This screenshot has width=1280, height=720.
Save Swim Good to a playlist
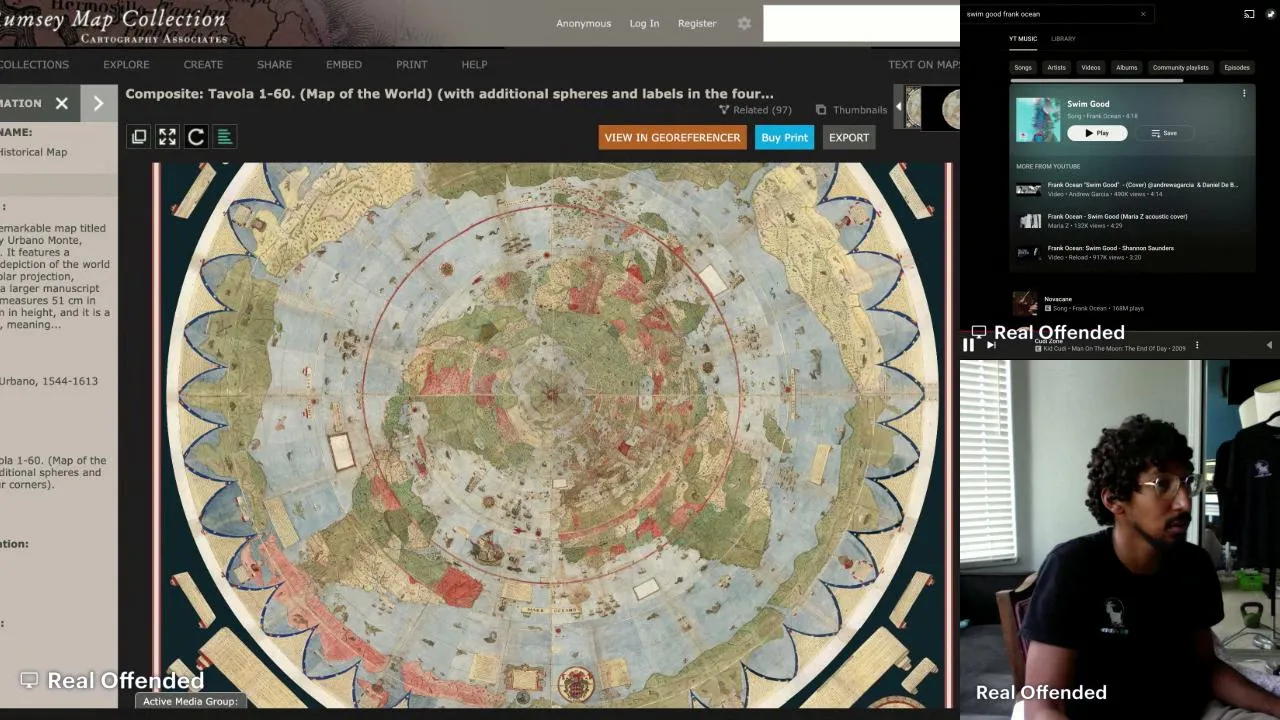[1164, 133]
